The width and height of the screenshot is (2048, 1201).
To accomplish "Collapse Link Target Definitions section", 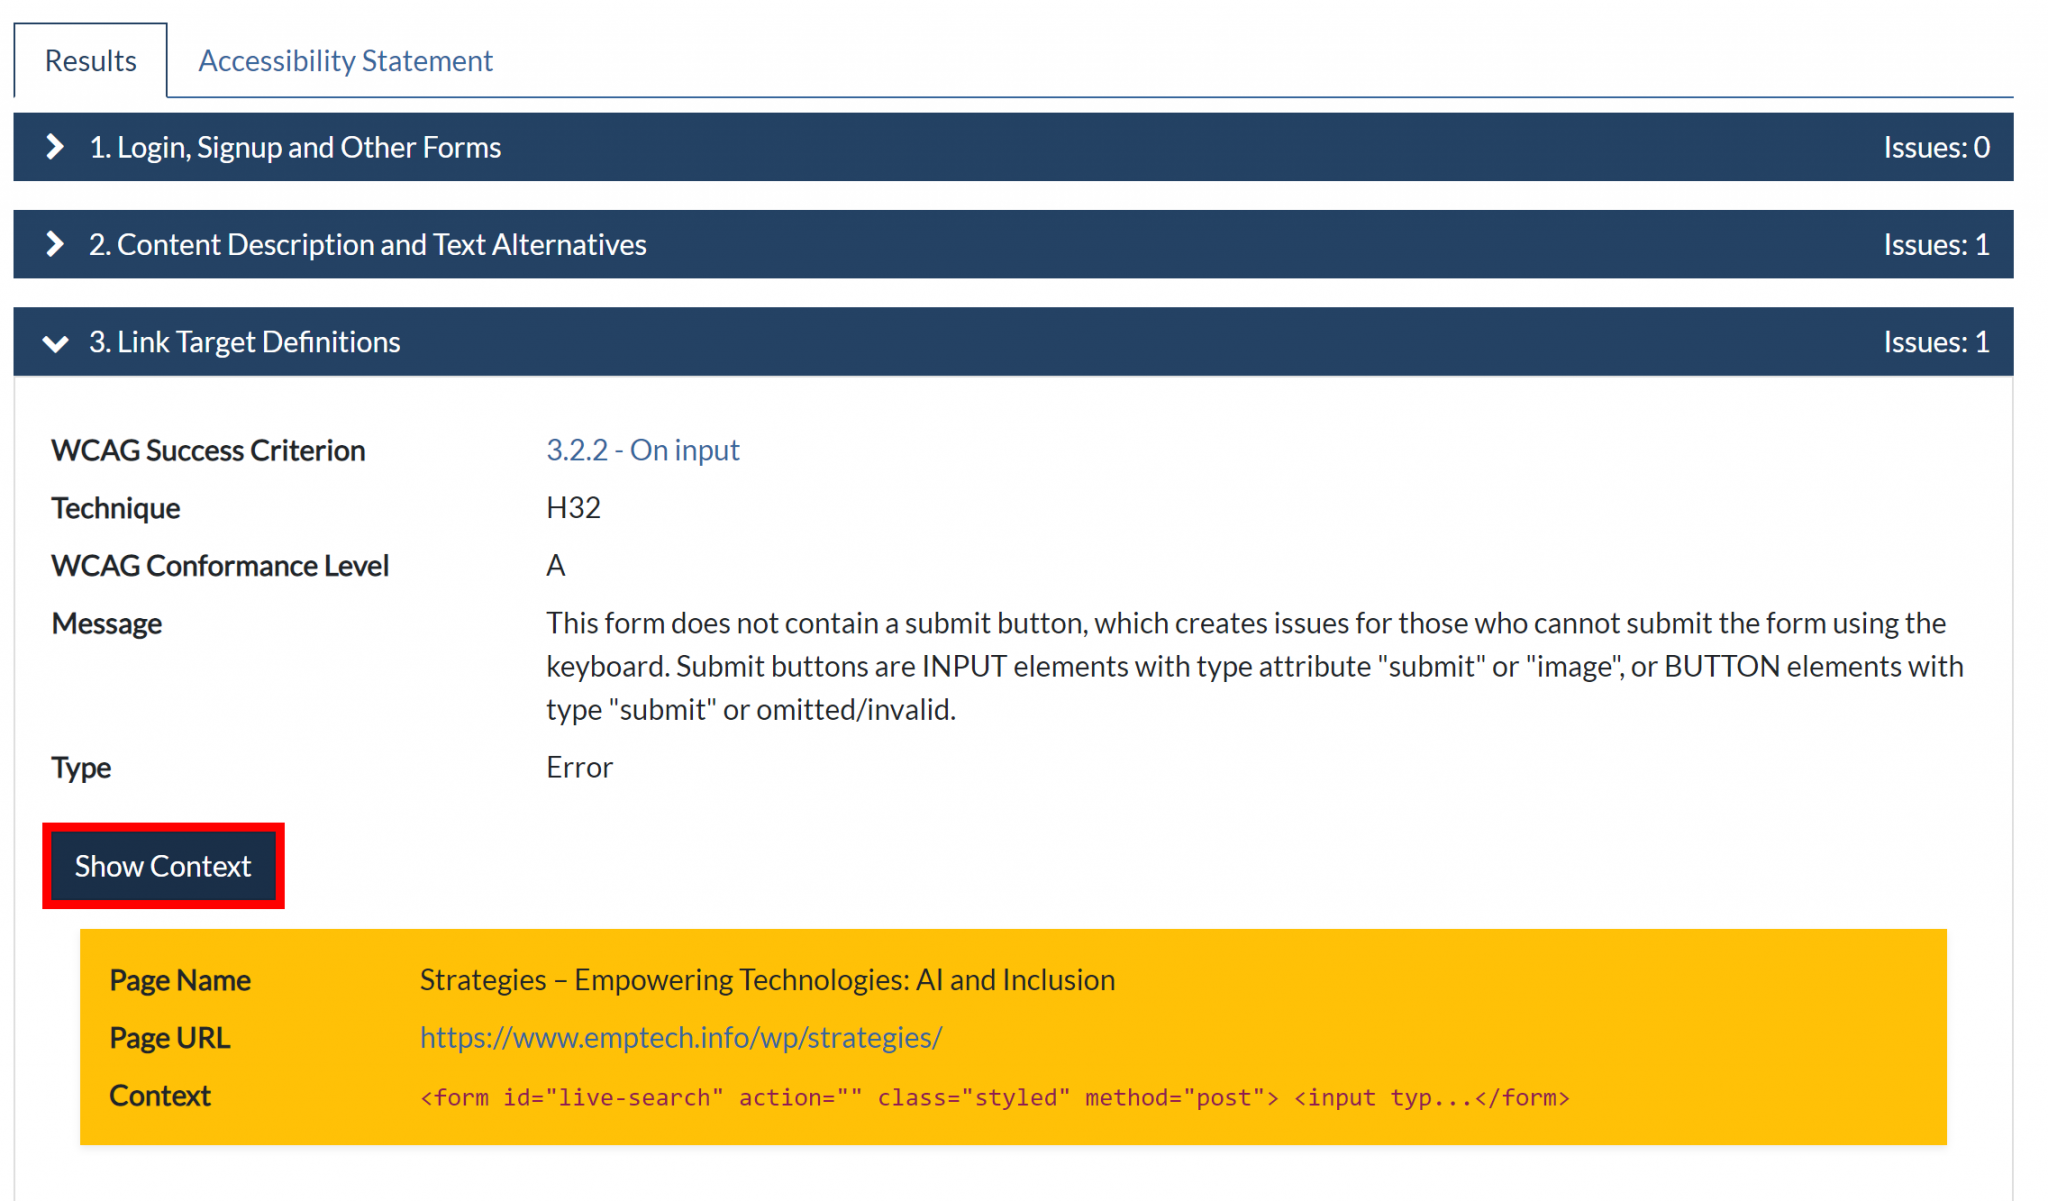I will point(244,342).
